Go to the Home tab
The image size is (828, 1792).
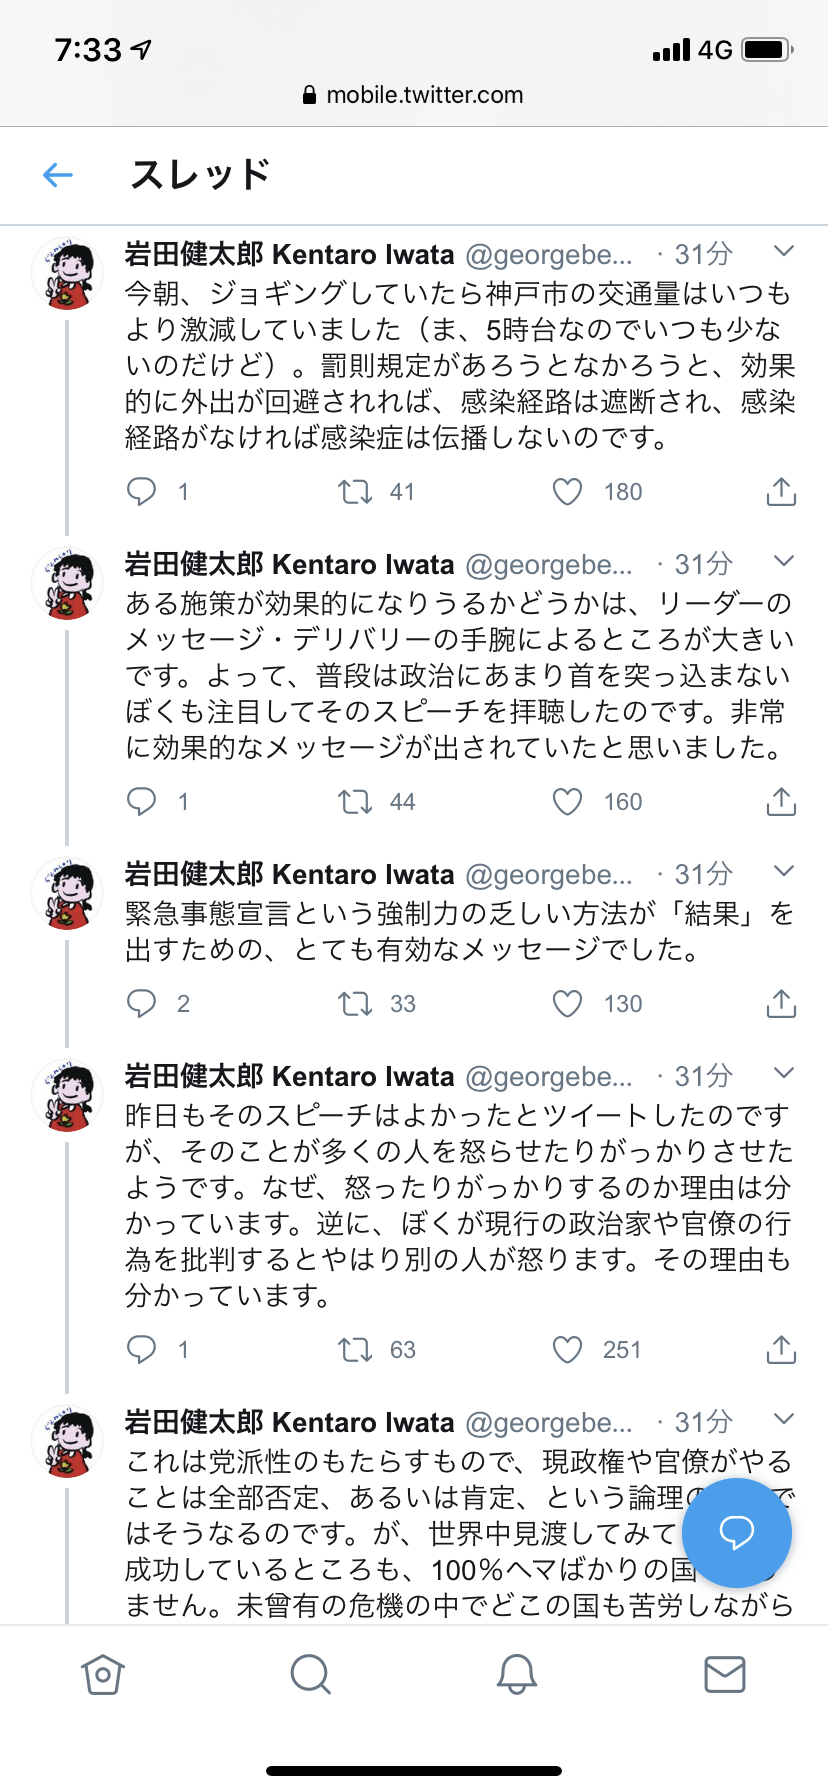coord(103,1674)
